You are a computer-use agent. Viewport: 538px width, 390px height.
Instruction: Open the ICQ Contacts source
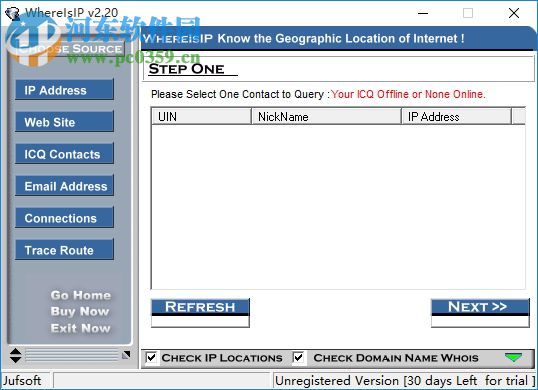tap(64, 154)
